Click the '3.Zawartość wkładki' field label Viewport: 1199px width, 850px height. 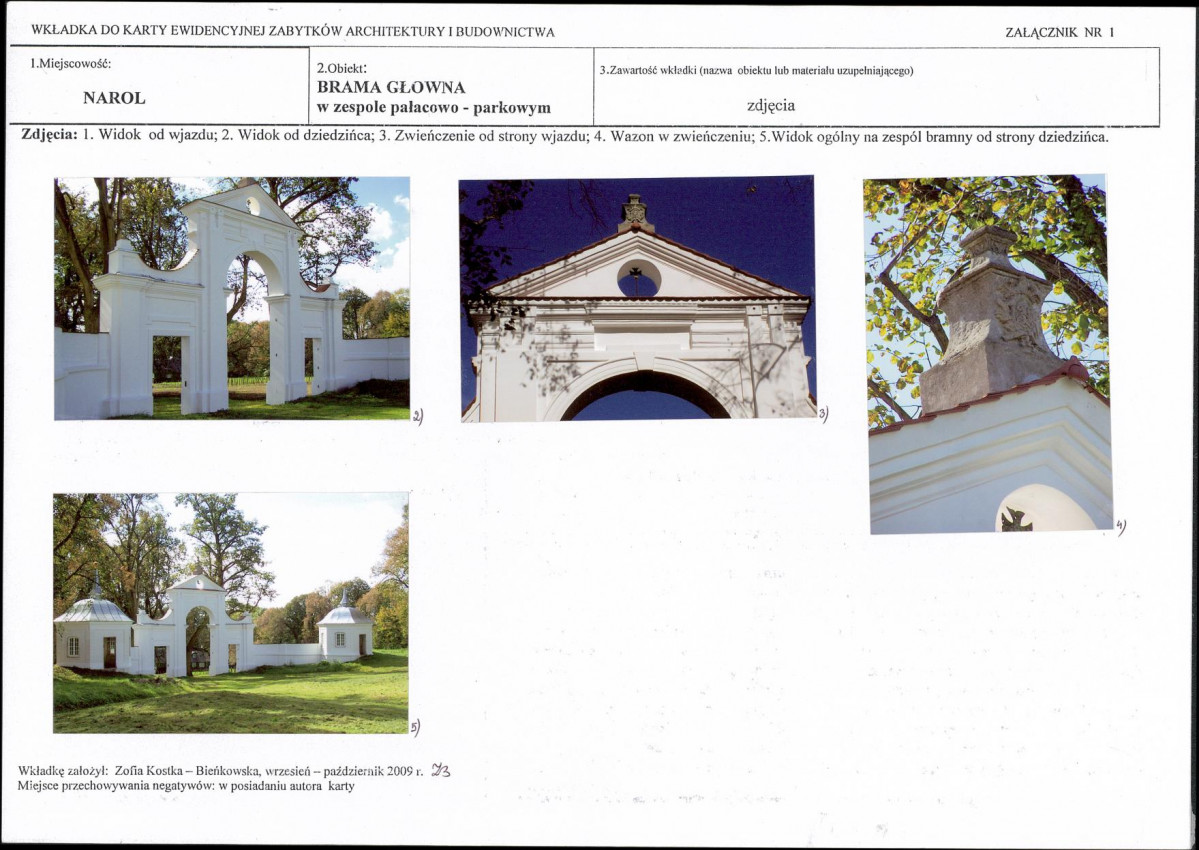(757, 70)
